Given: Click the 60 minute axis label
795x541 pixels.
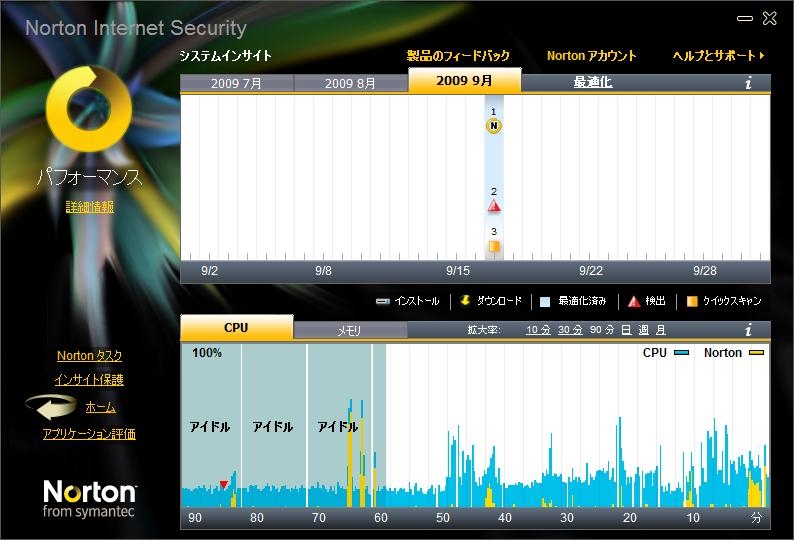Looking at the screenshot, I should pyautogui.click(x=381, y=518).
